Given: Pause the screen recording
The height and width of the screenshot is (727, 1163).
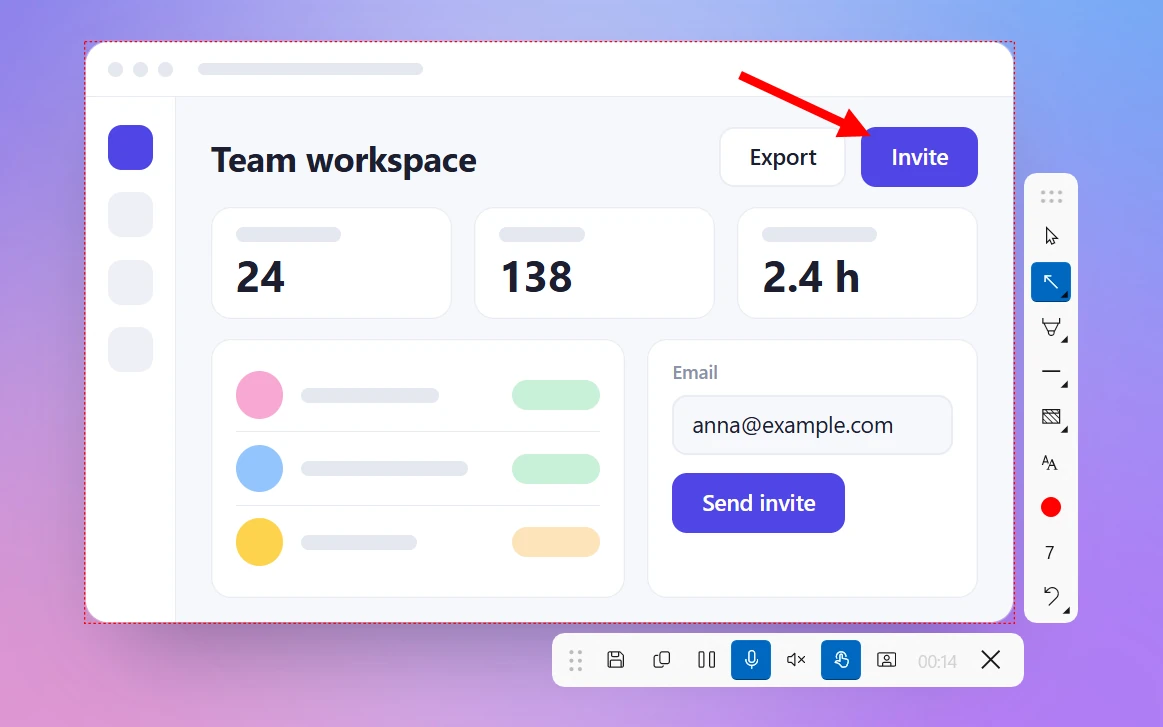Looking at the screenshot, I should pyautogui.click(x=706, y=659).
